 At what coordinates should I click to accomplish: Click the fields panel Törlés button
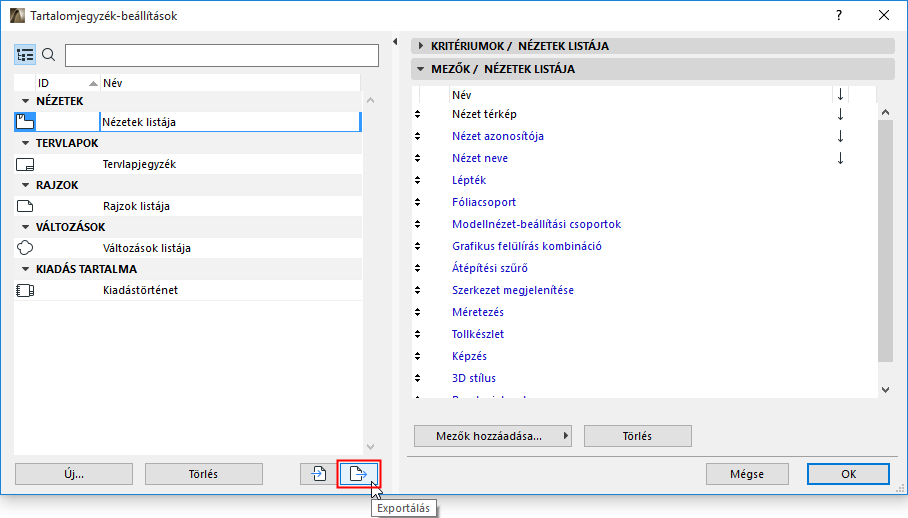point(638,436)
